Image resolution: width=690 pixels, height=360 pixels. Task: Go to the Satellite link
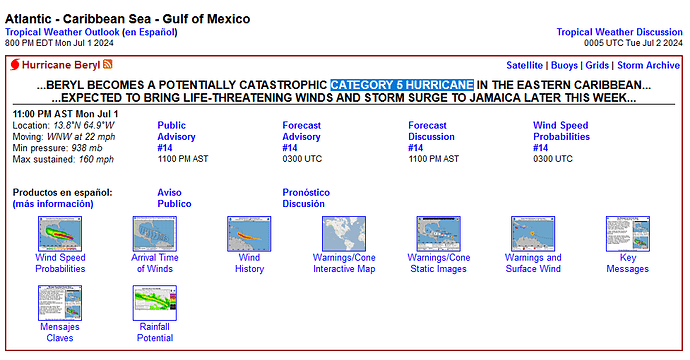pos(524,65)
